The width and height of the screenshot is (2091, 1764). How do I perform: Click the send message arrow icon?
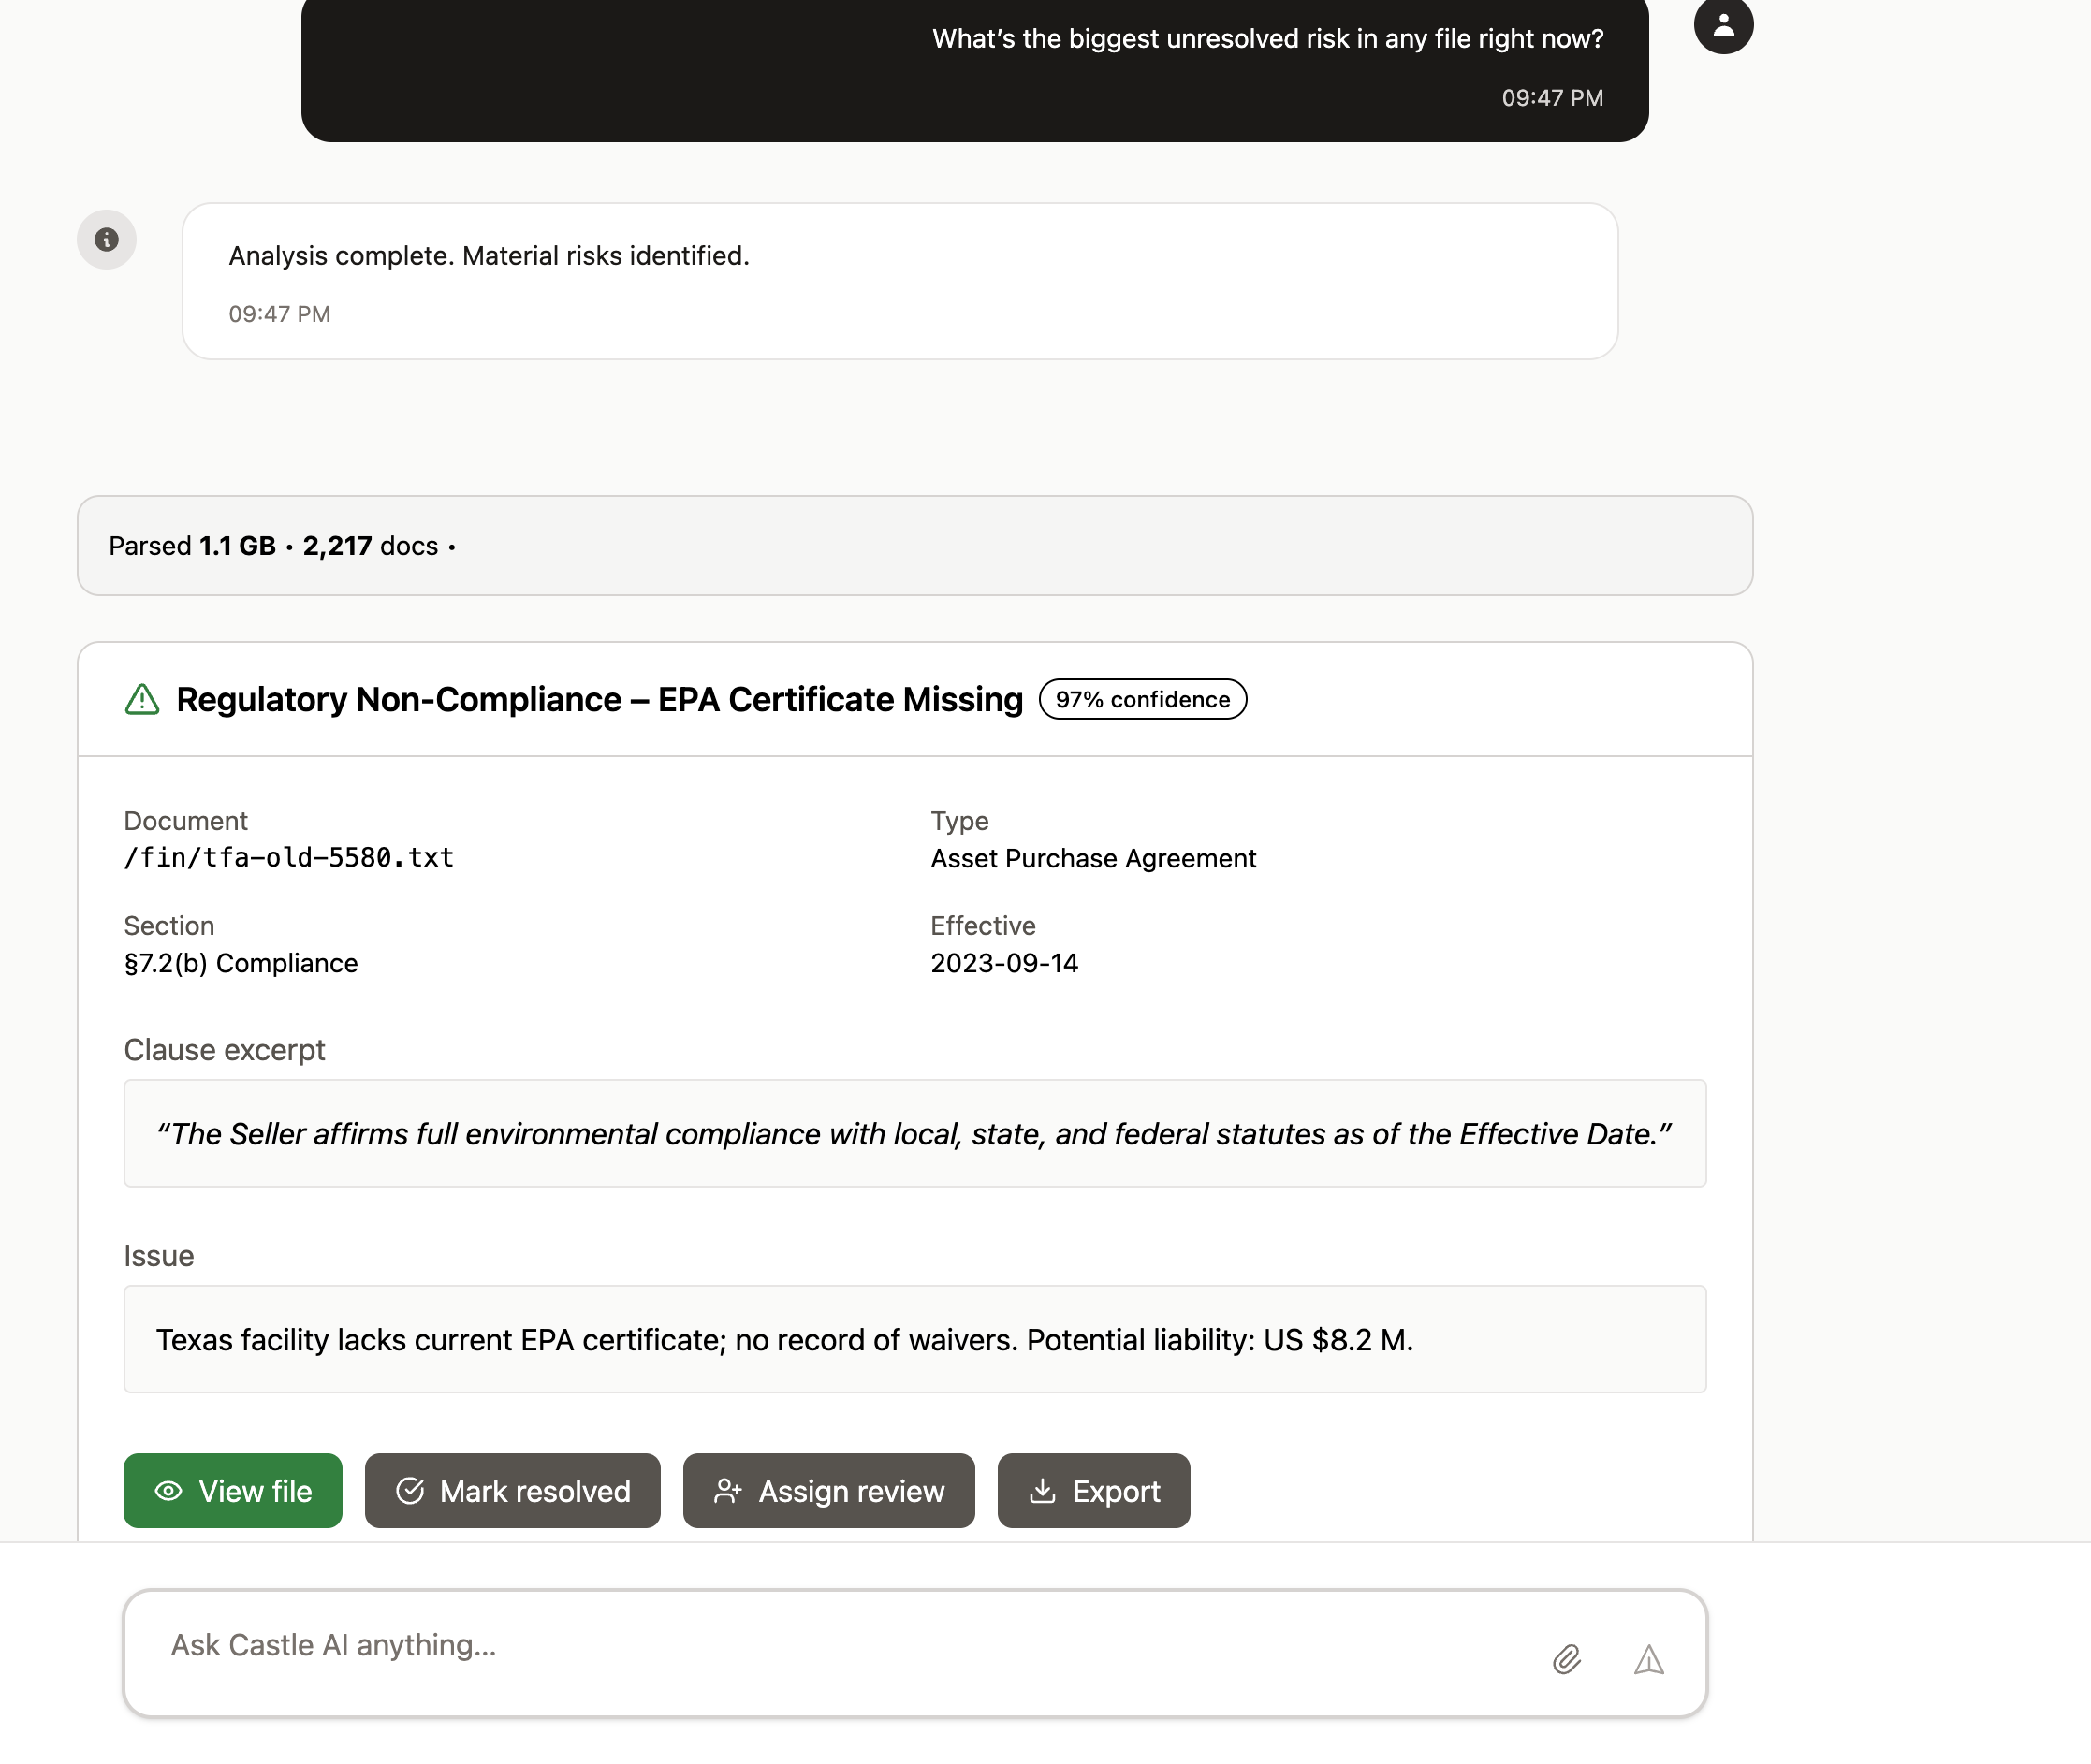pos(1648,1659)
